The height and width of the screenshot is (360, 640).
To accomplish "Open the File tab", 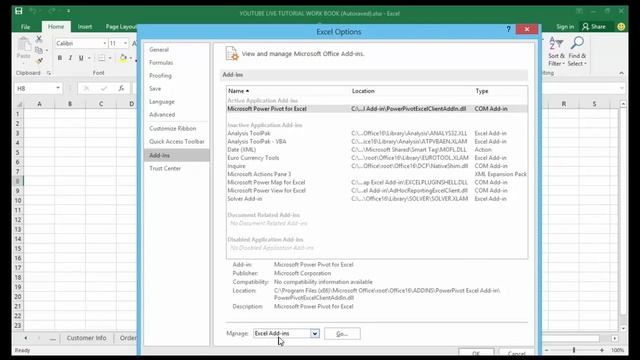I will coord(25,27).
